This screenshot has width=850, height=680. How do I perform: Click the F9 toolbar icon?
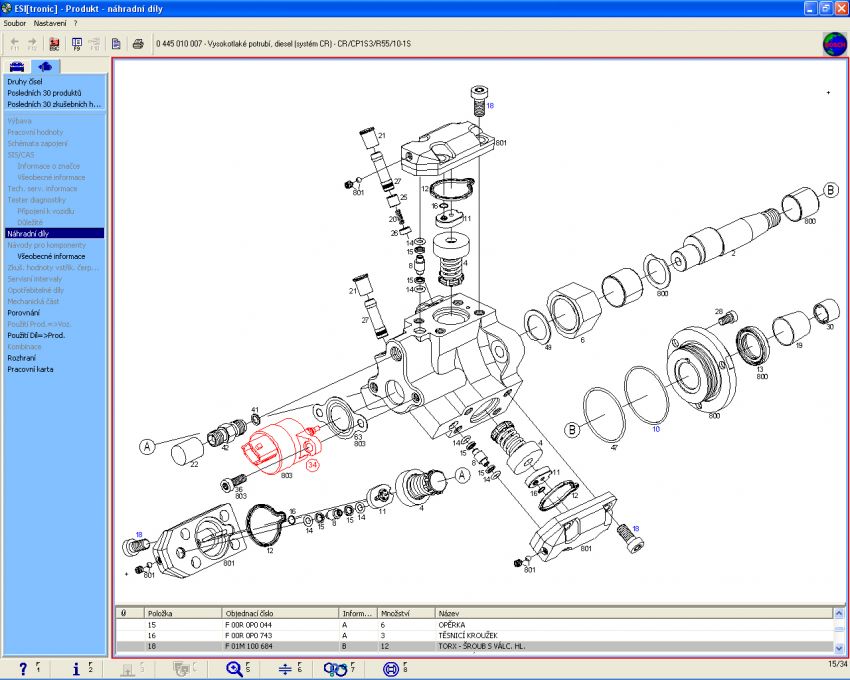point(75,44)
